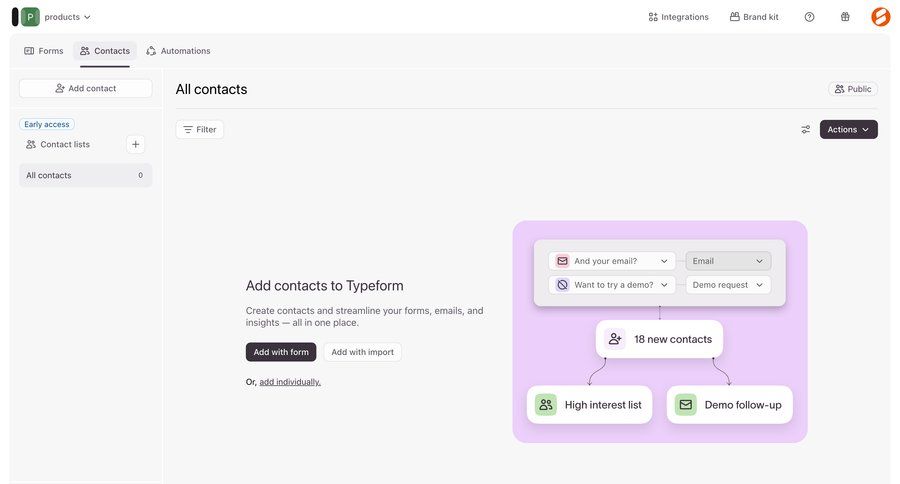Select the Contacts tab
The height and width of the screenshot is (484, 900).
pyautogui.click(x=105, y=51)
